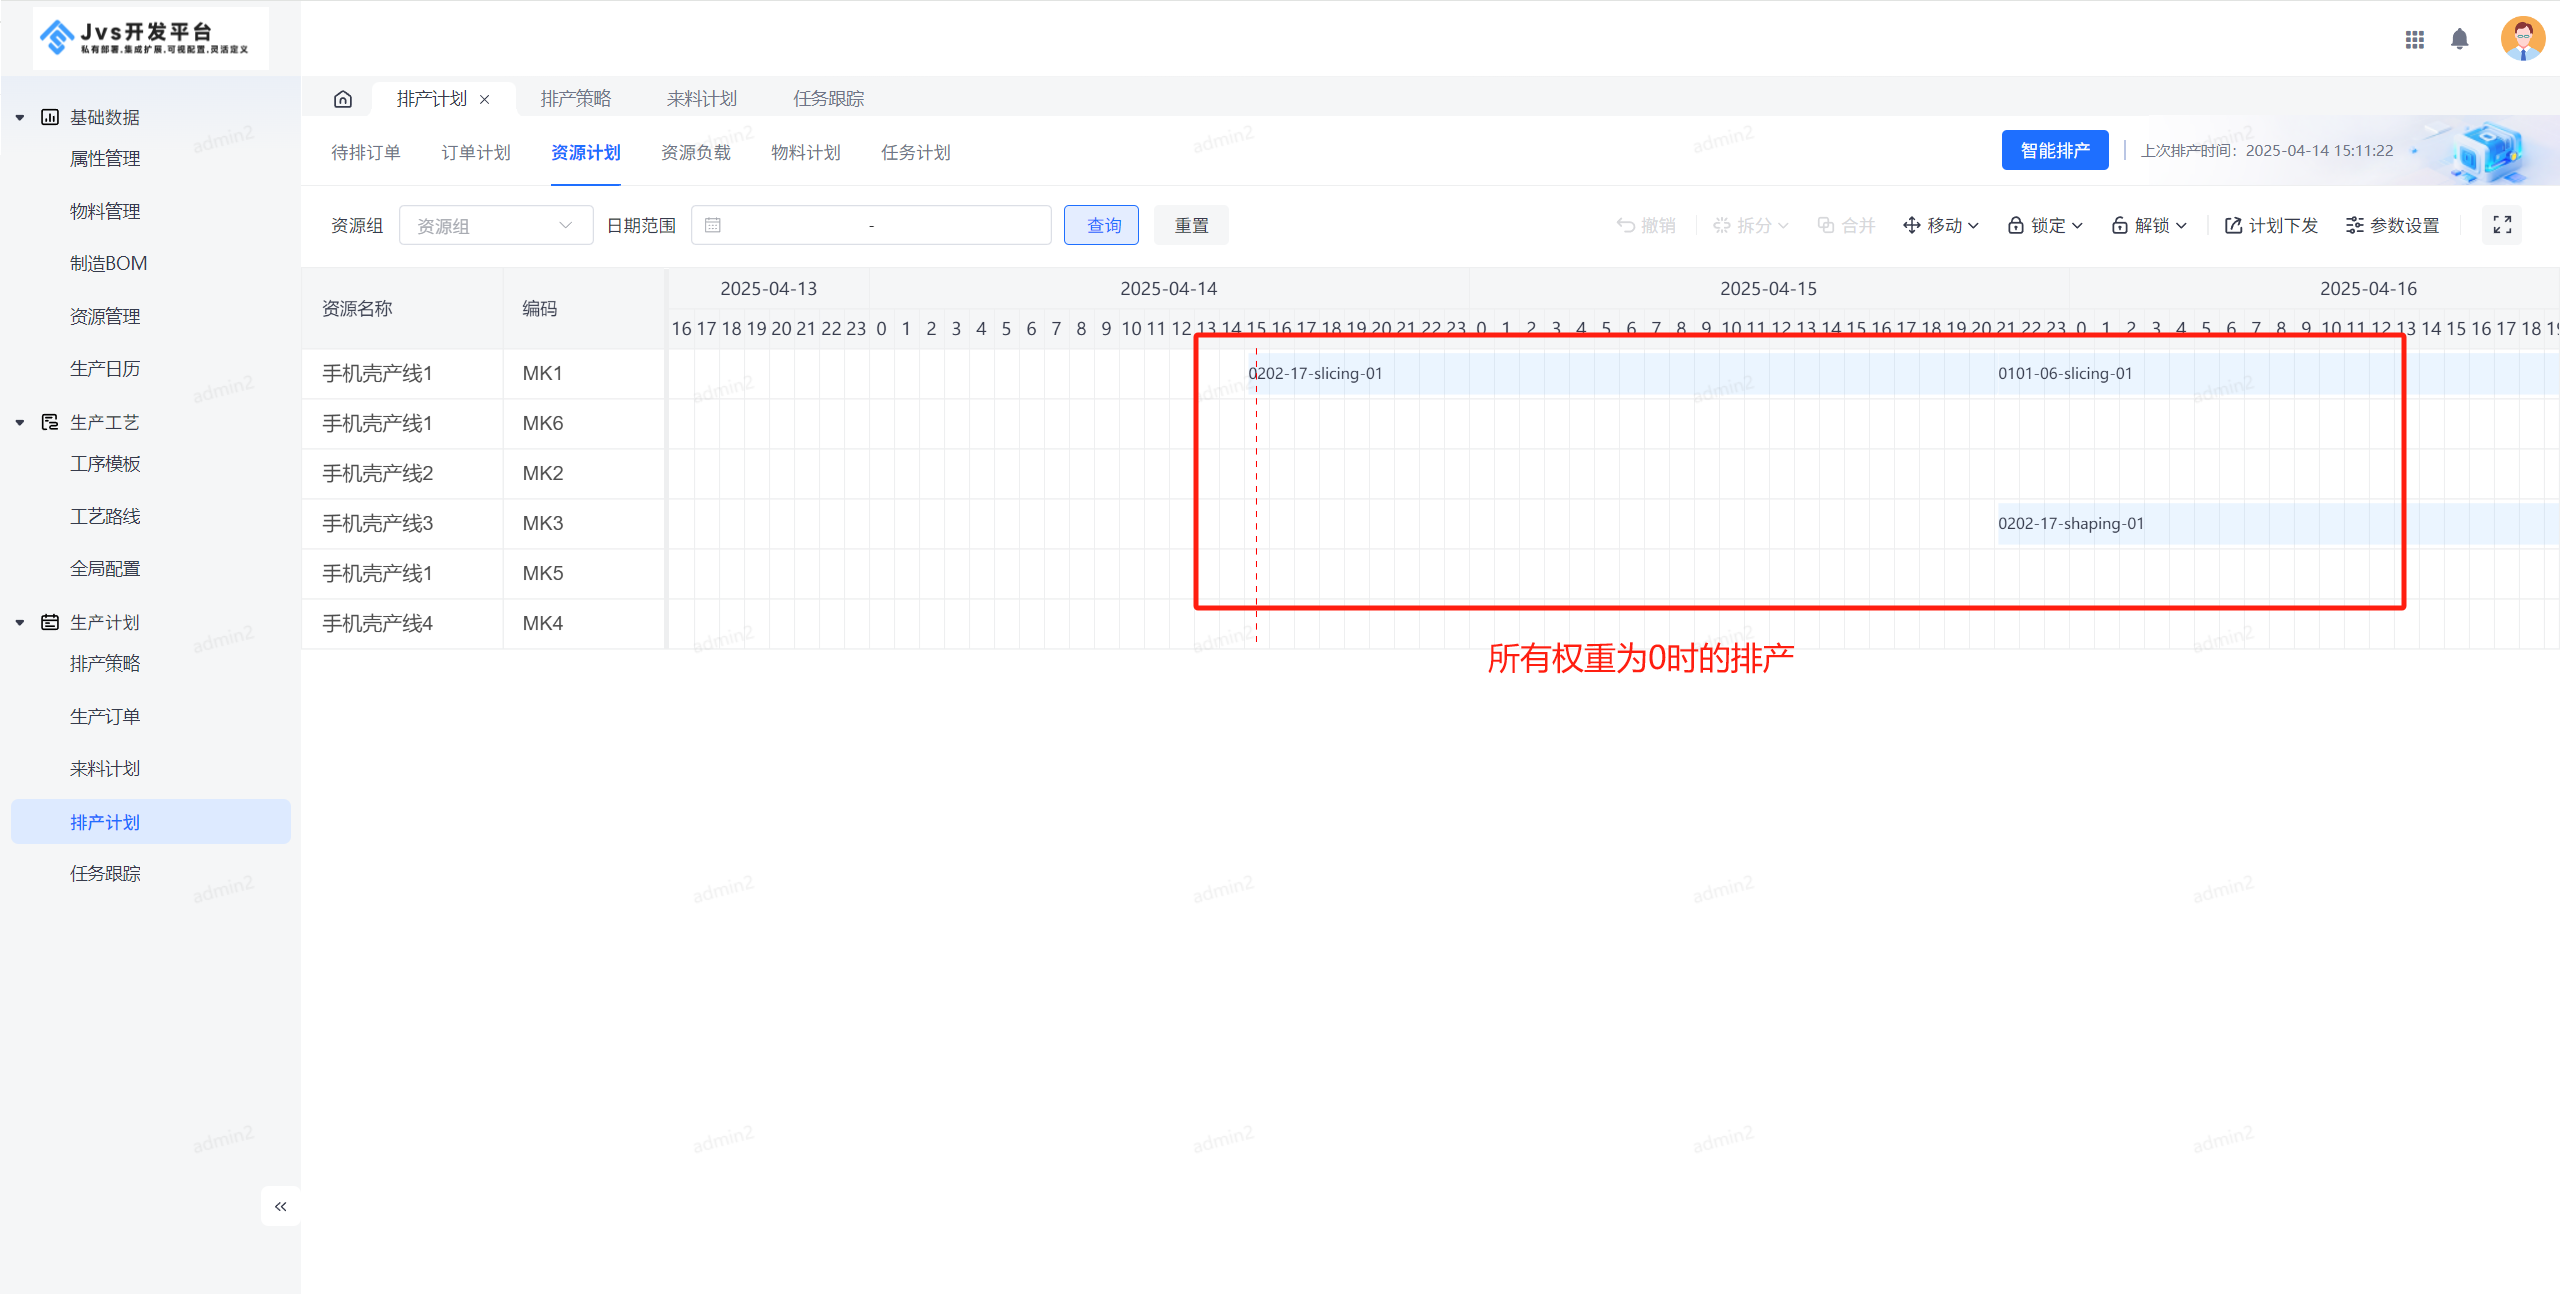Click the 合并 merge icon
This screenshot has height=1294, width=2560.
click(1828, 224)
